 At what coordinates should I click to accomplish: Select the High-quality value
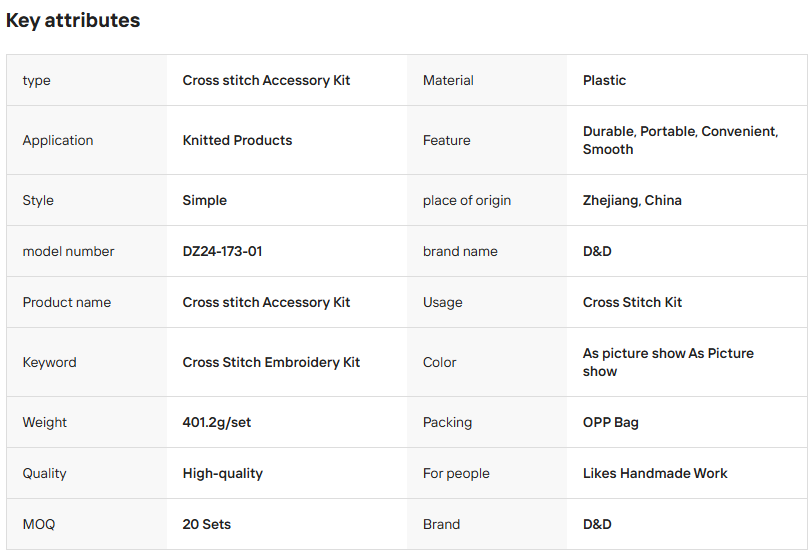[222, 473]
